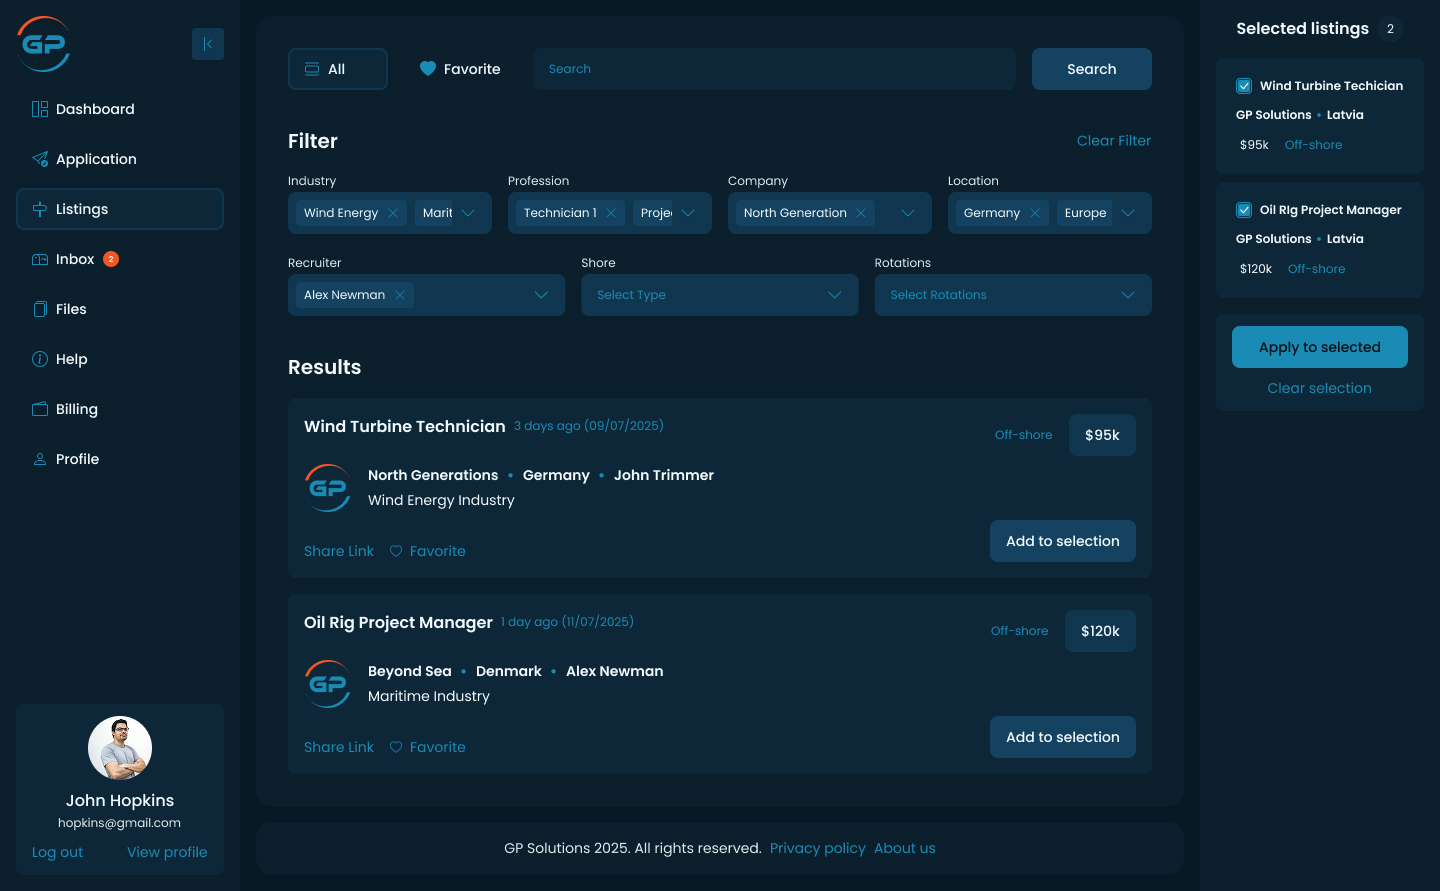
Task: Remove the Wind Energy industry filter tag
Action: click(x=393, y=213)
